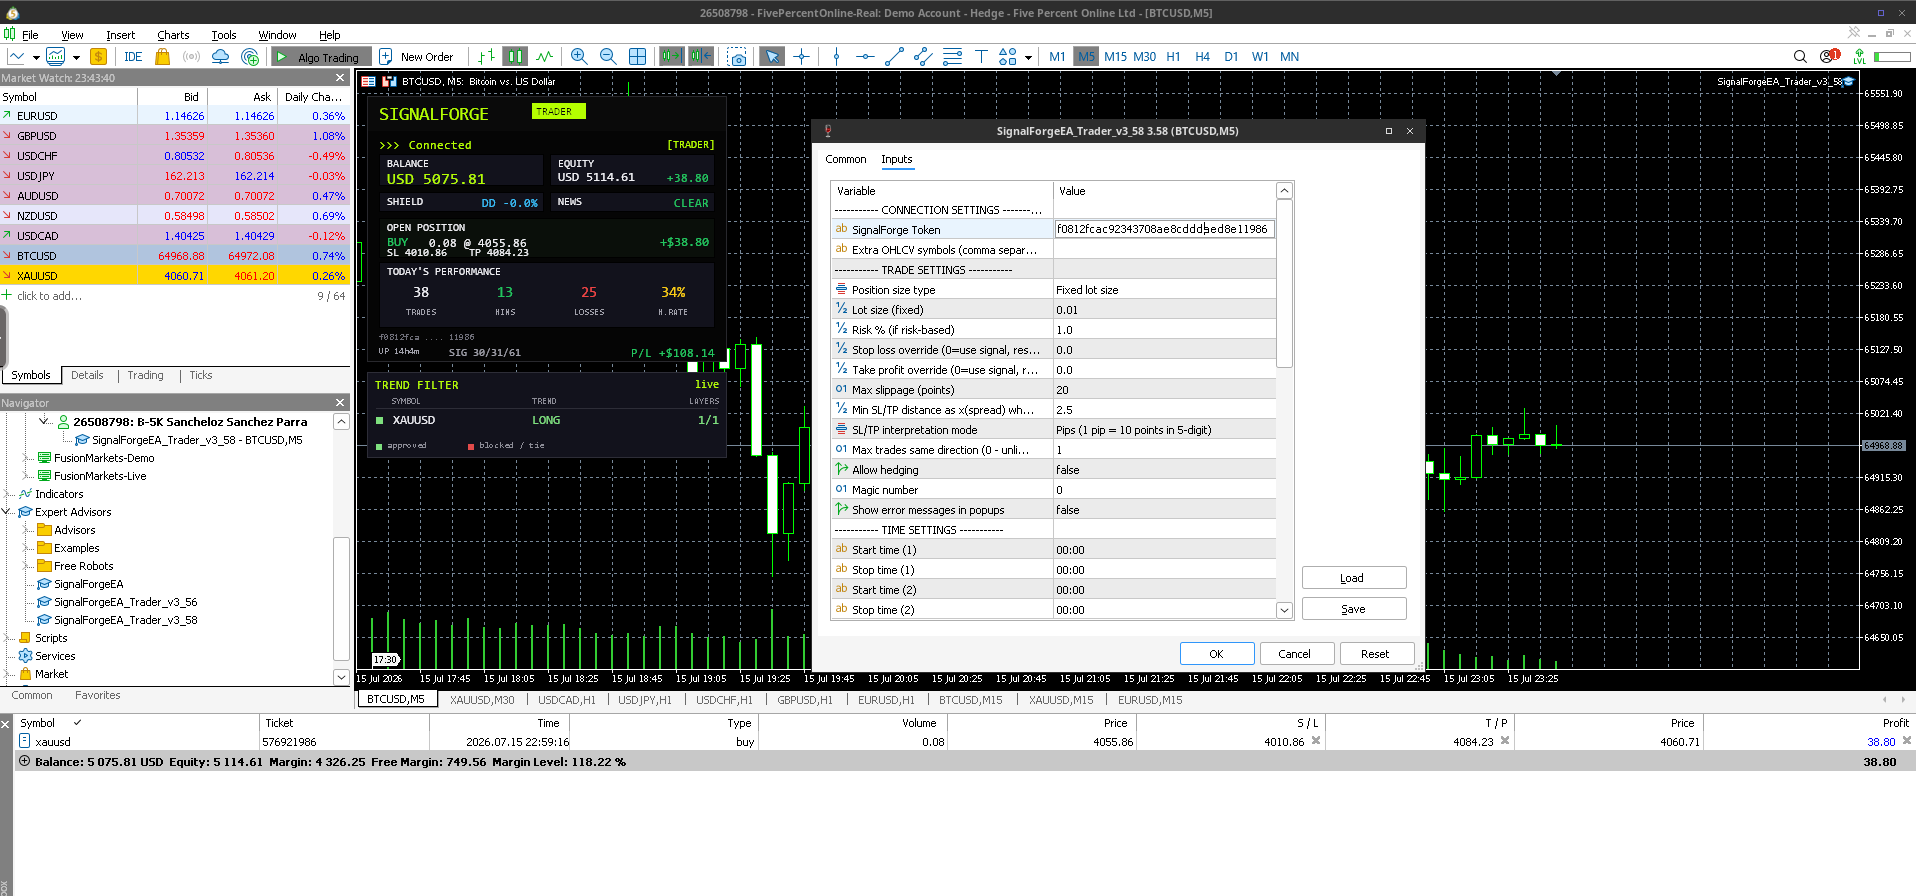Draw a horizontal line on chart

tap(865, 57)
